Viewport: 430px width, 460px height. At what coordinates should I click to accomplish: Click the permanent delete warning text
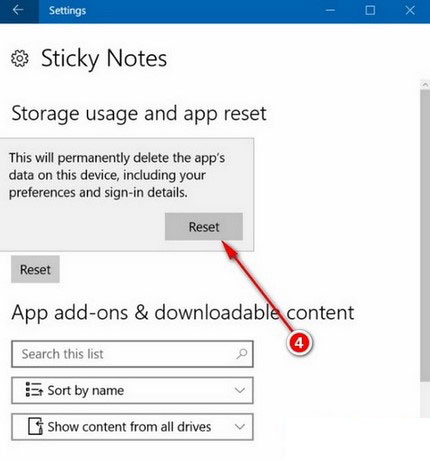click(117, 175)
